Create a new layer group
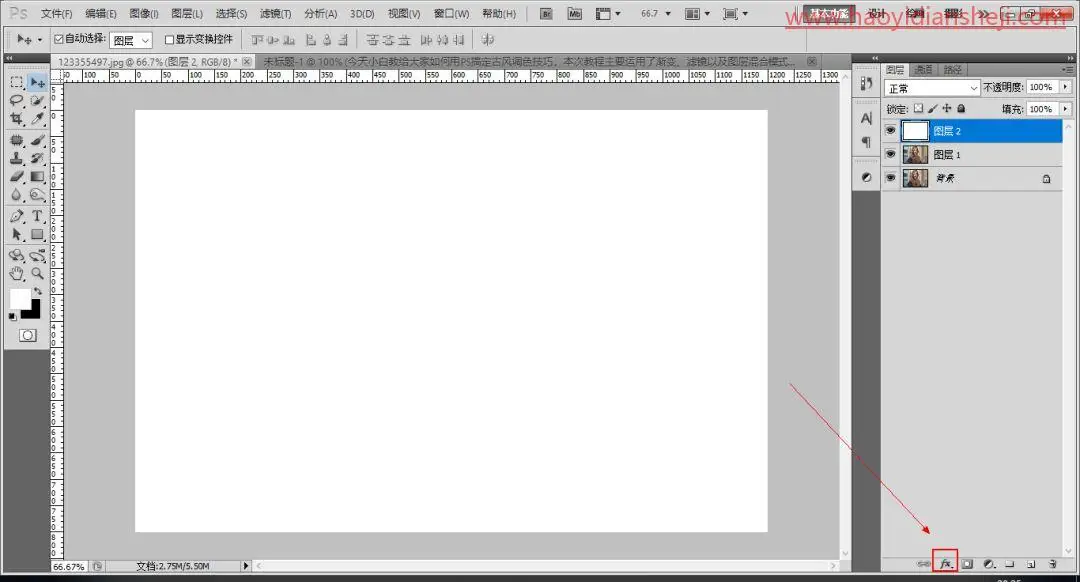Image resolution: width=1080 pixels, height=582 pixels. 1010,563
